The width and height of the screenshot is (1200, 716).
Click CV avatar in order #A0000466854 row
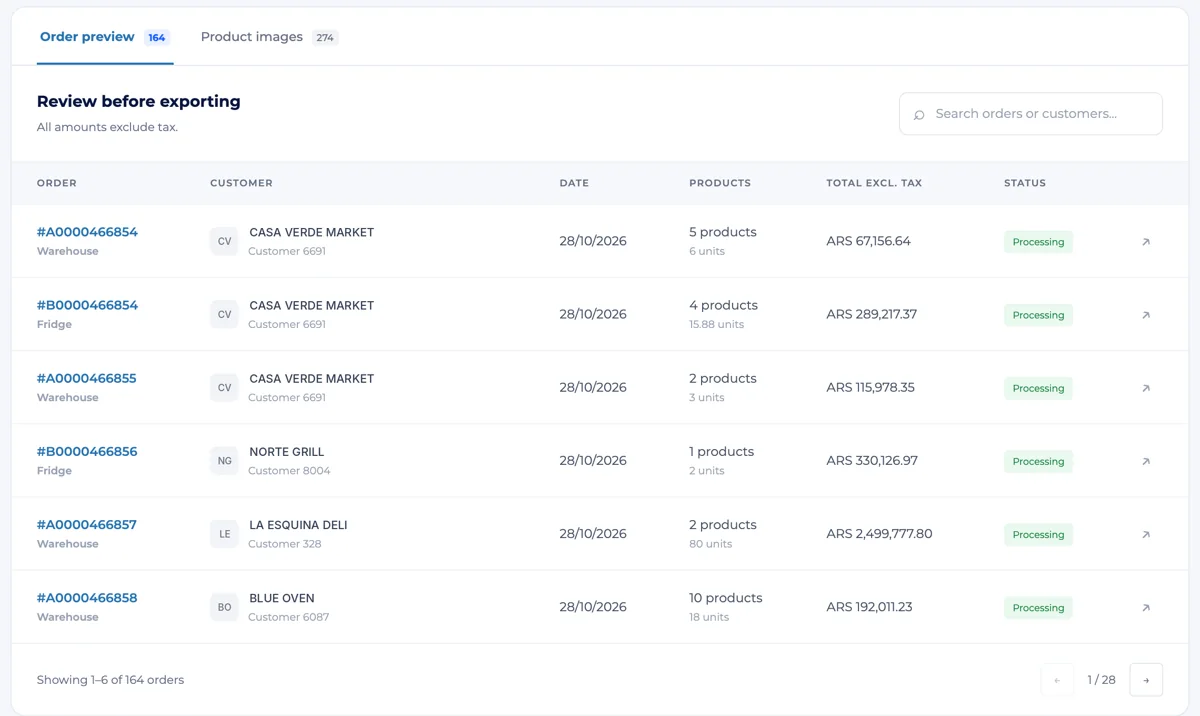pyautogui.click(x=224, y=241)
